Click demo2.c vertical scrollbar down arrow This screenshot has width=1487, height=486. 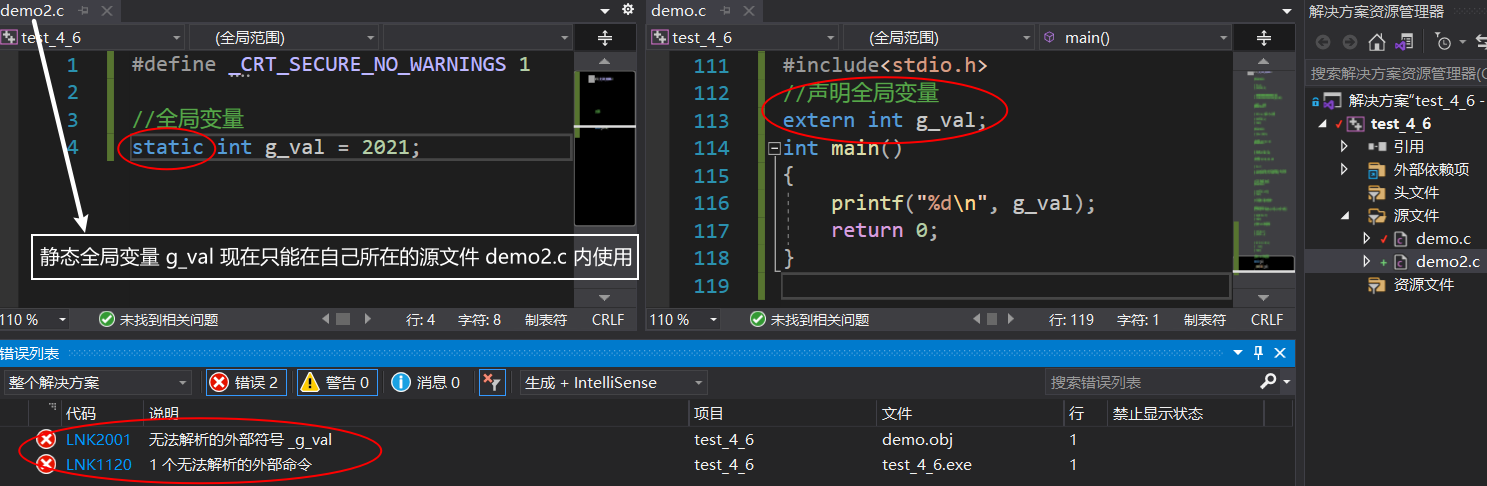pos(604,297)
